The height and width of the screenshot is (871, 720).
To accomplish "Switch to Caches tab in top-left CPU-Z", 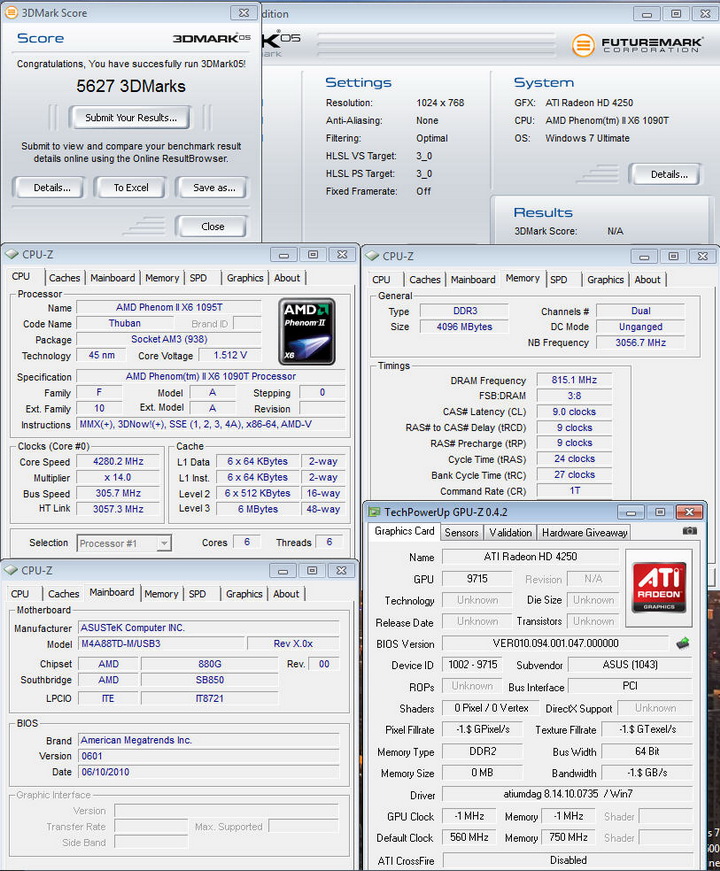I will click(64, 278).
